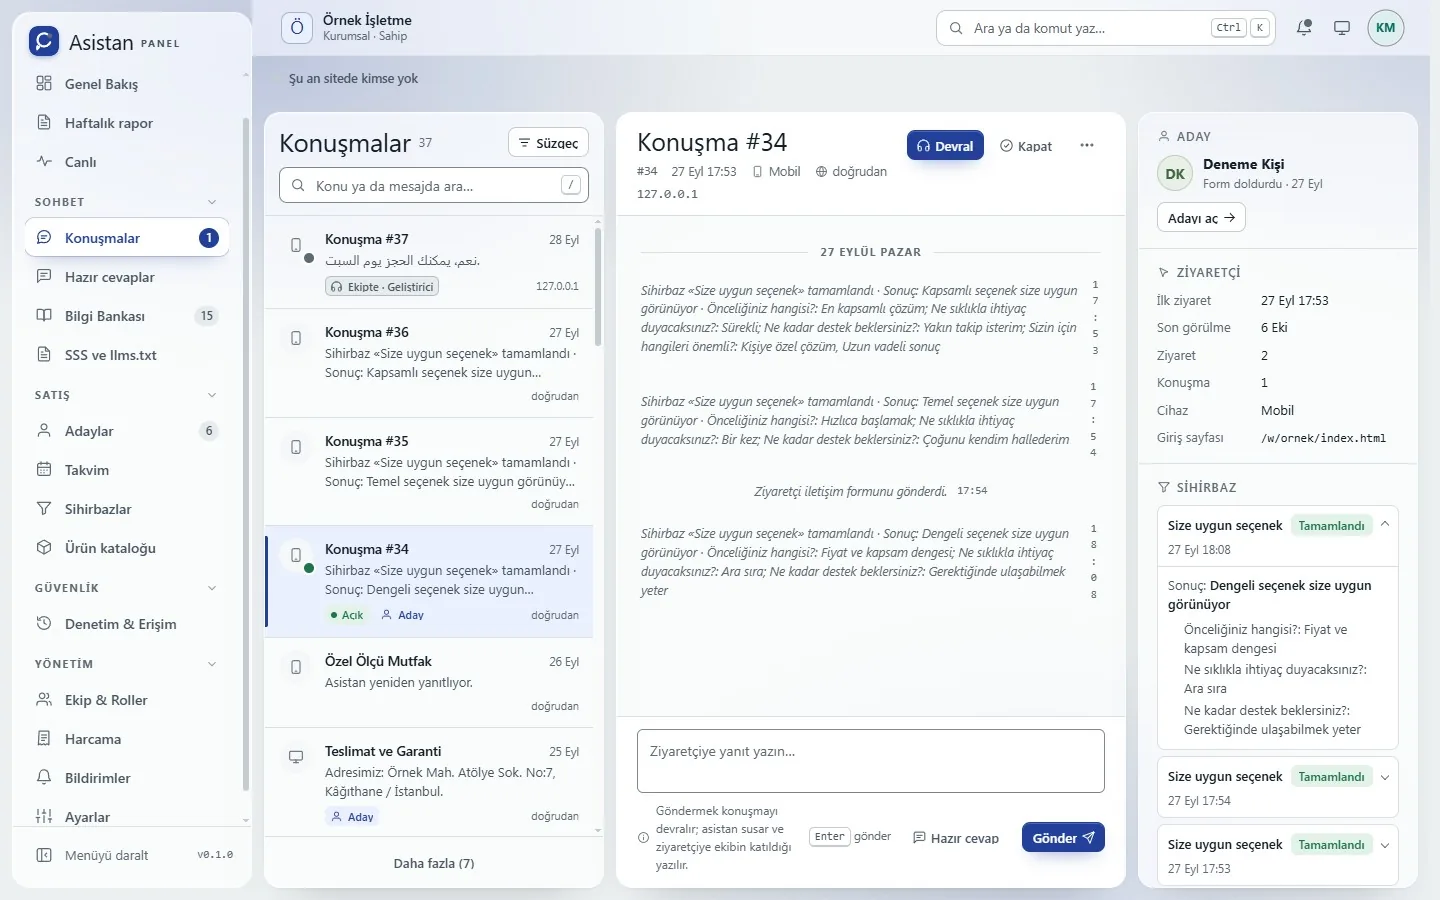Collapse the GÜVENLİK sidebar section
Screen dimensions: 1440x900
127,588
